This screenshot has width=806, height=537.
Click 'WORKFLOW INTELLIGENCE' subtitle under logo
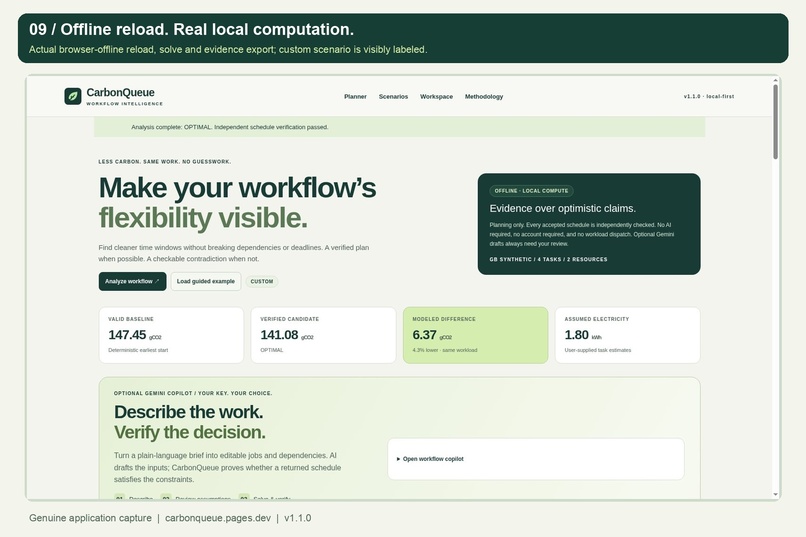[124, 104]
